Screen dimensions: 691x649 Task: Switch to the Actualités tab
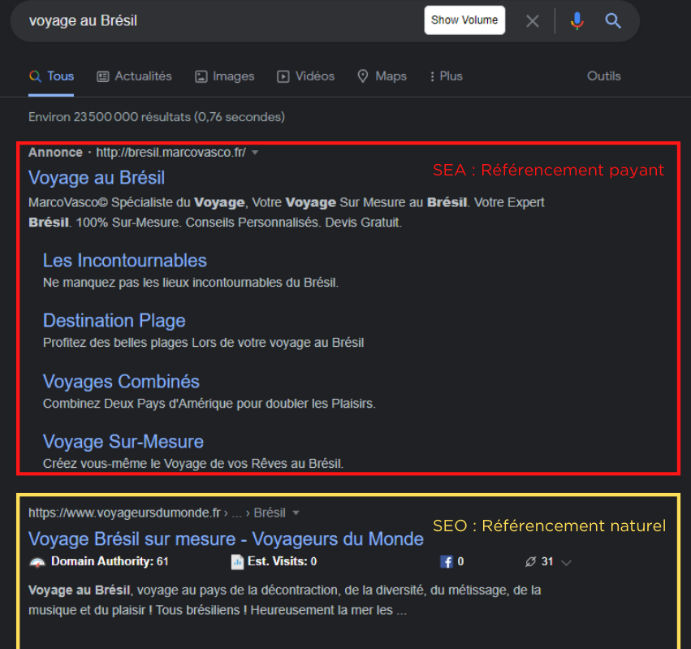tap(134, 76)
